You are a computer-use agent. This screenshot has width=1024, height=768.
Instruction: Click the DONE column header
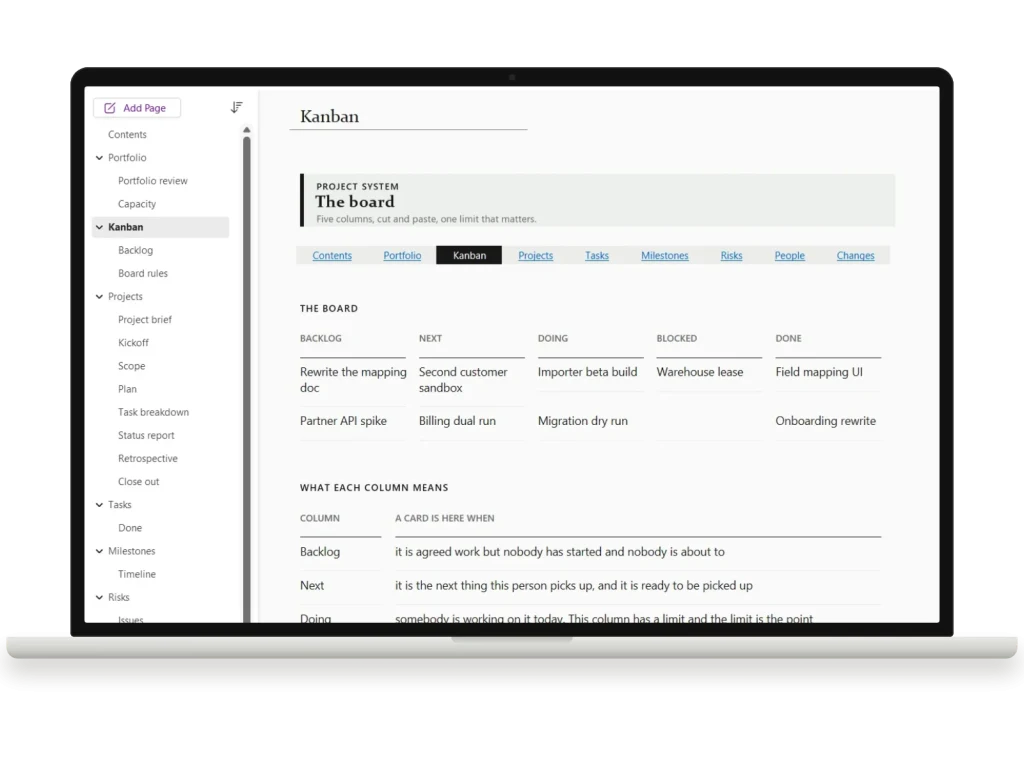pyautogui.click(x=788, y=338)
